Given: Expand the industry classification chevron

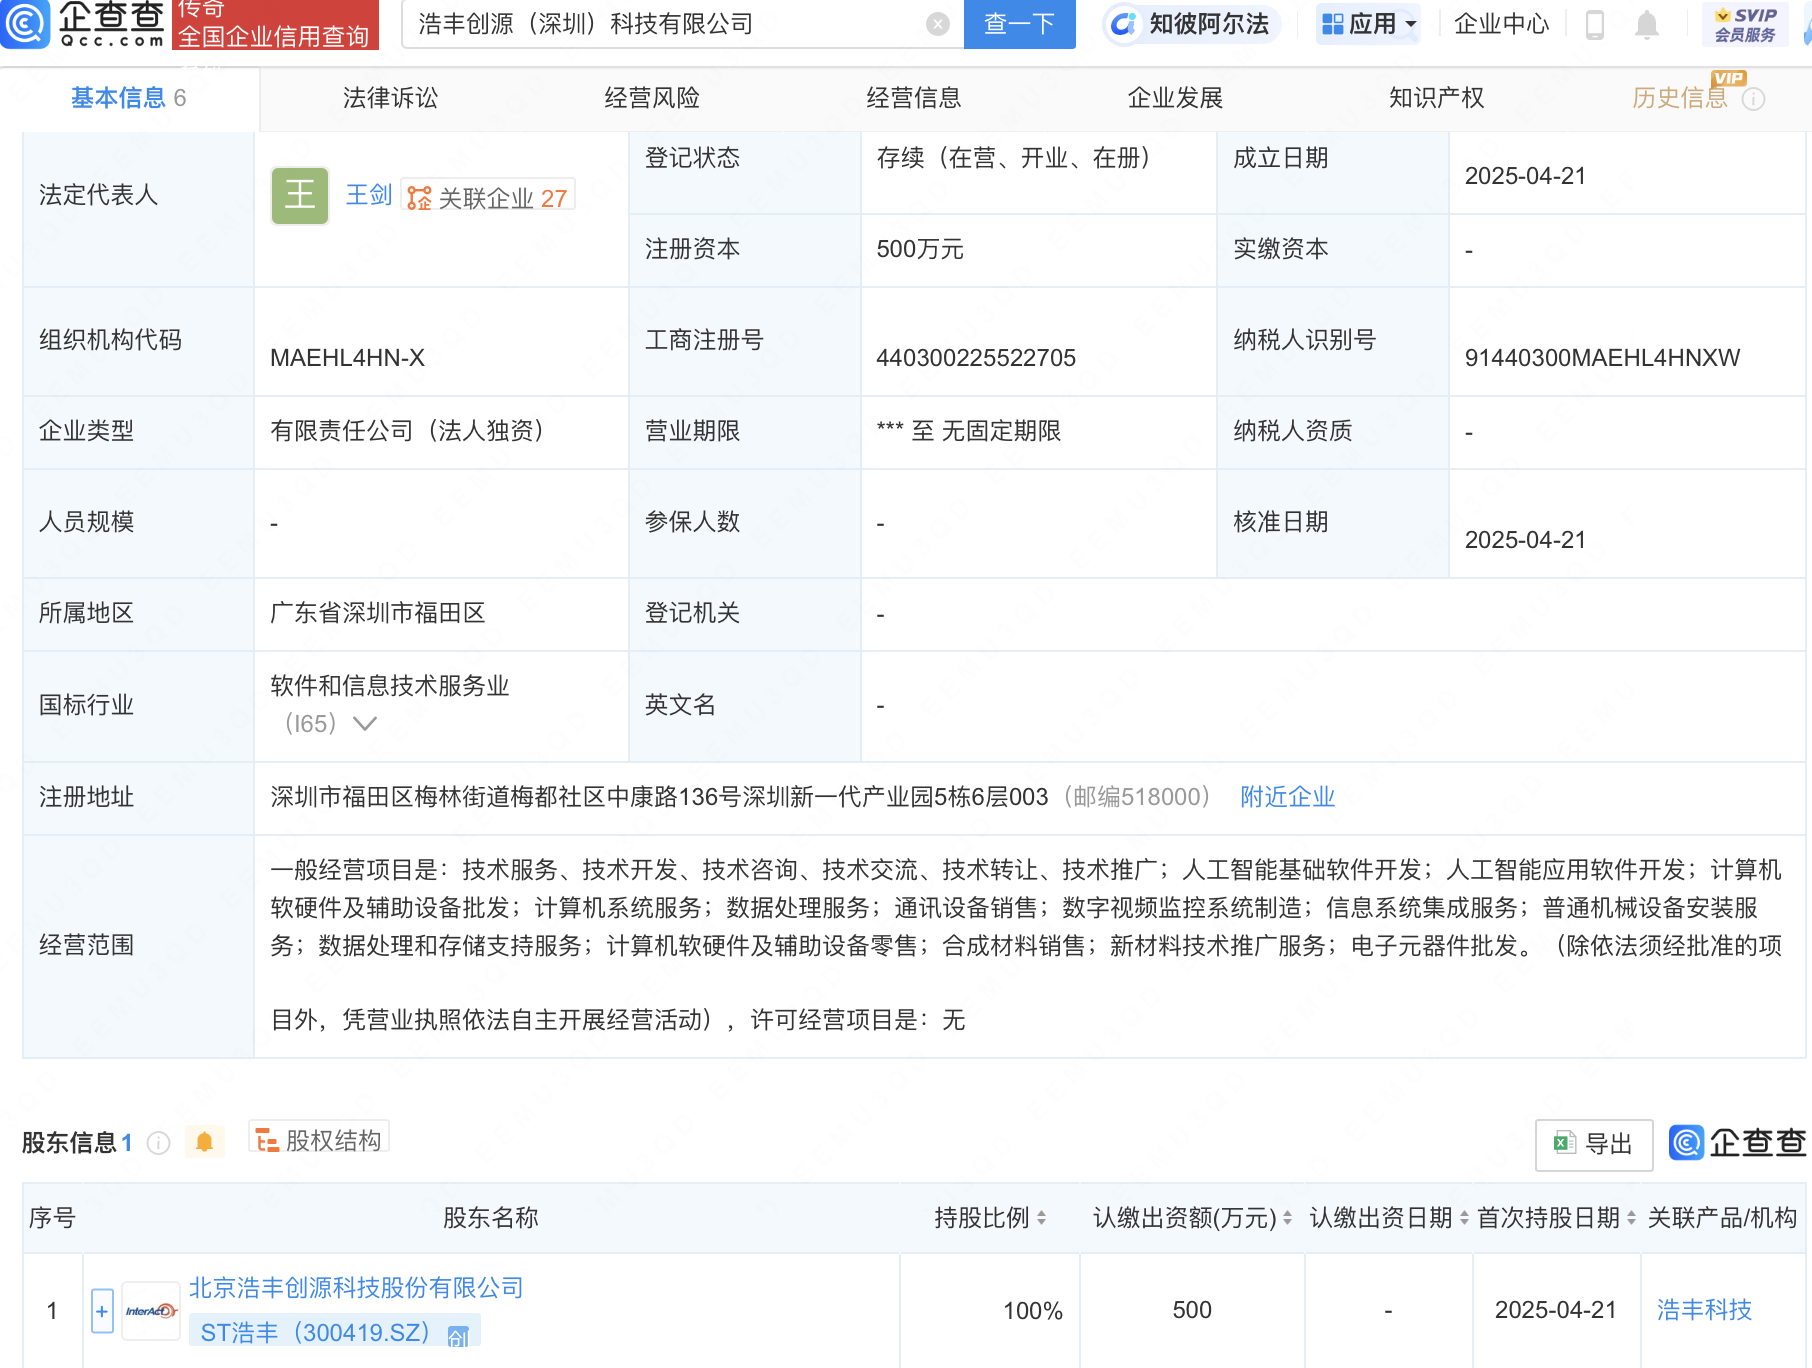Looking at the screenshot, I should (x=365, y=723).
